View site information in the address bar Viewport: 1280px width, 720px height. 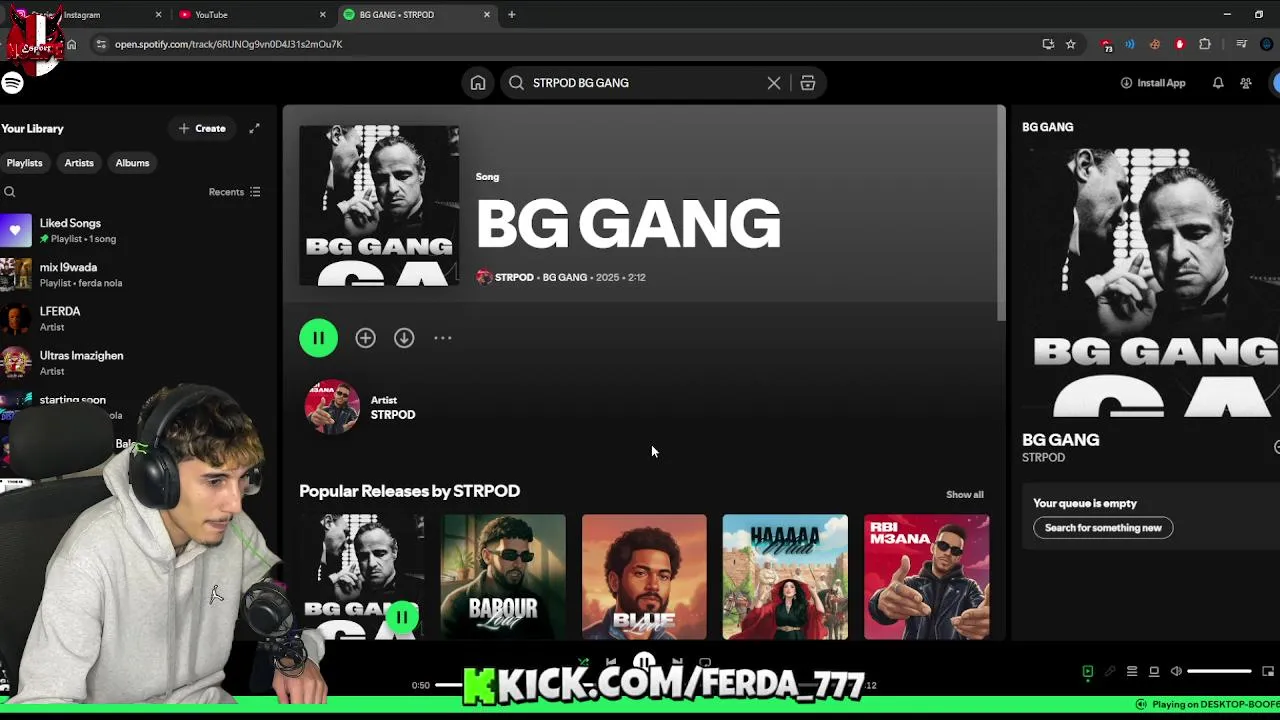(101, 44)
